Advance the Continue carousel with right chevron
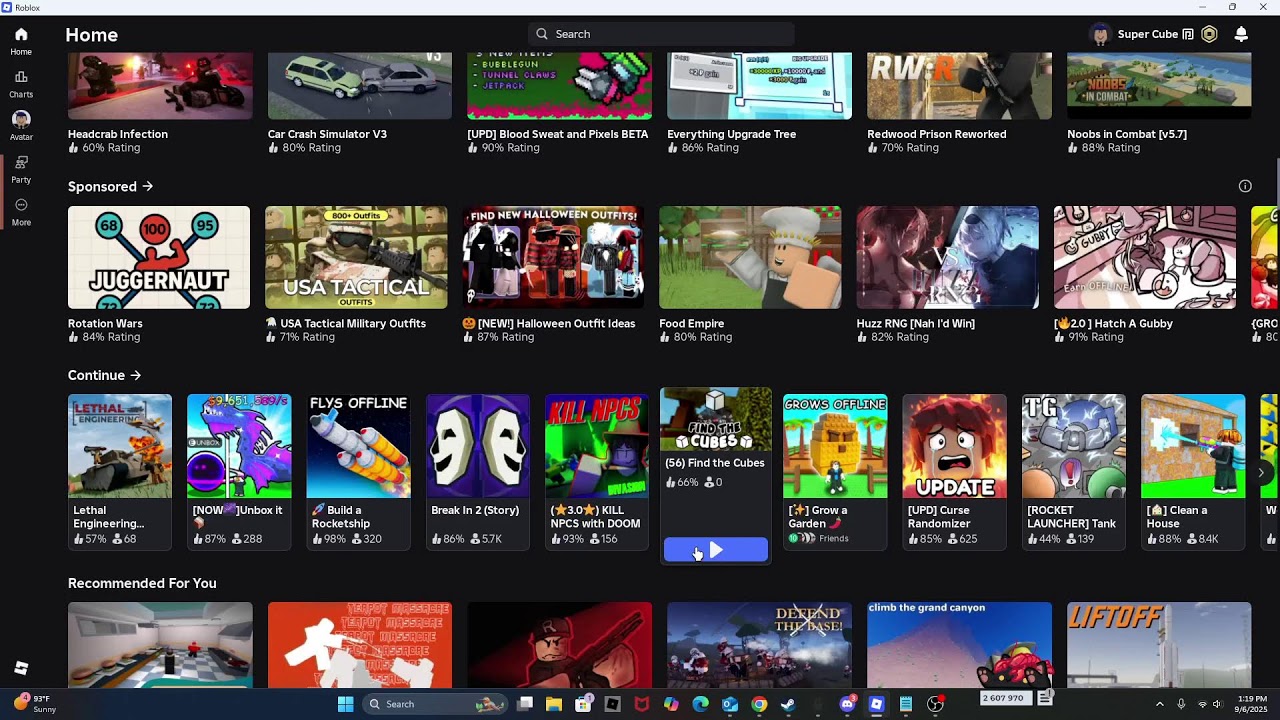This screenshot has height=720, width=1280. click(x=1261, y=472)
